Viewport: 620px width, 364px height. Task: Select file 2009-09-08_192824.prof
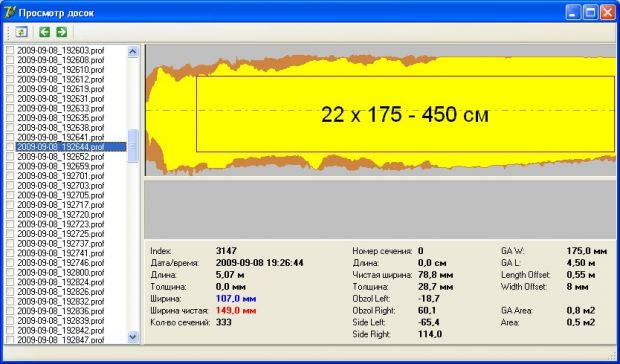pos(60,282)
